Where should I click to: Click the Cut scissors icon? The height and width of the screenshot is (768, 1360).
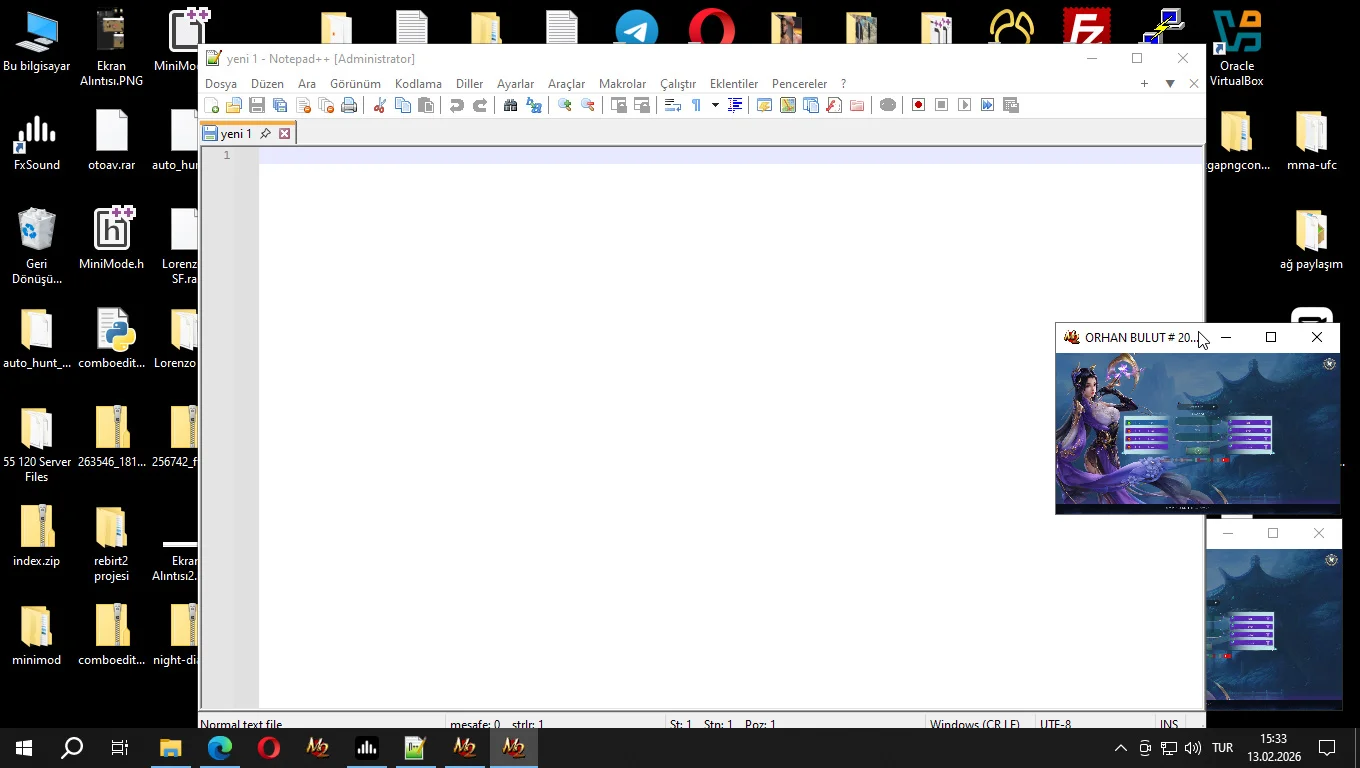point(380,106)
